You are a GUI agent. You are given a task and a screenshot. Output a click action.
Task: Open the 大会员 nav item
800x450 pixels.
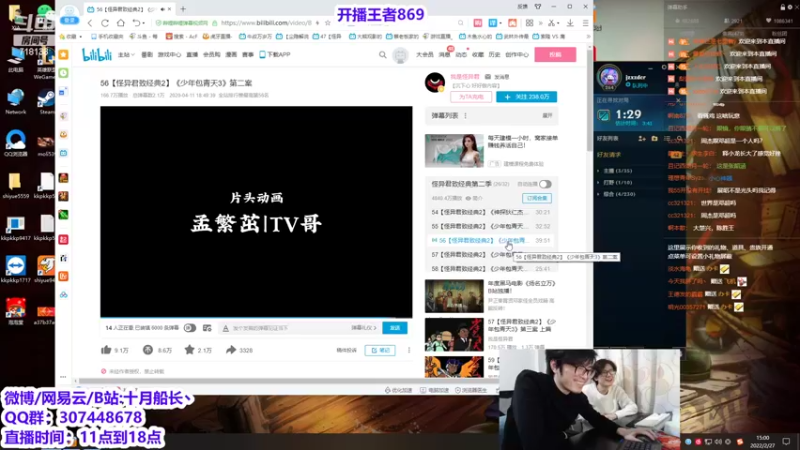pos(424,55)
